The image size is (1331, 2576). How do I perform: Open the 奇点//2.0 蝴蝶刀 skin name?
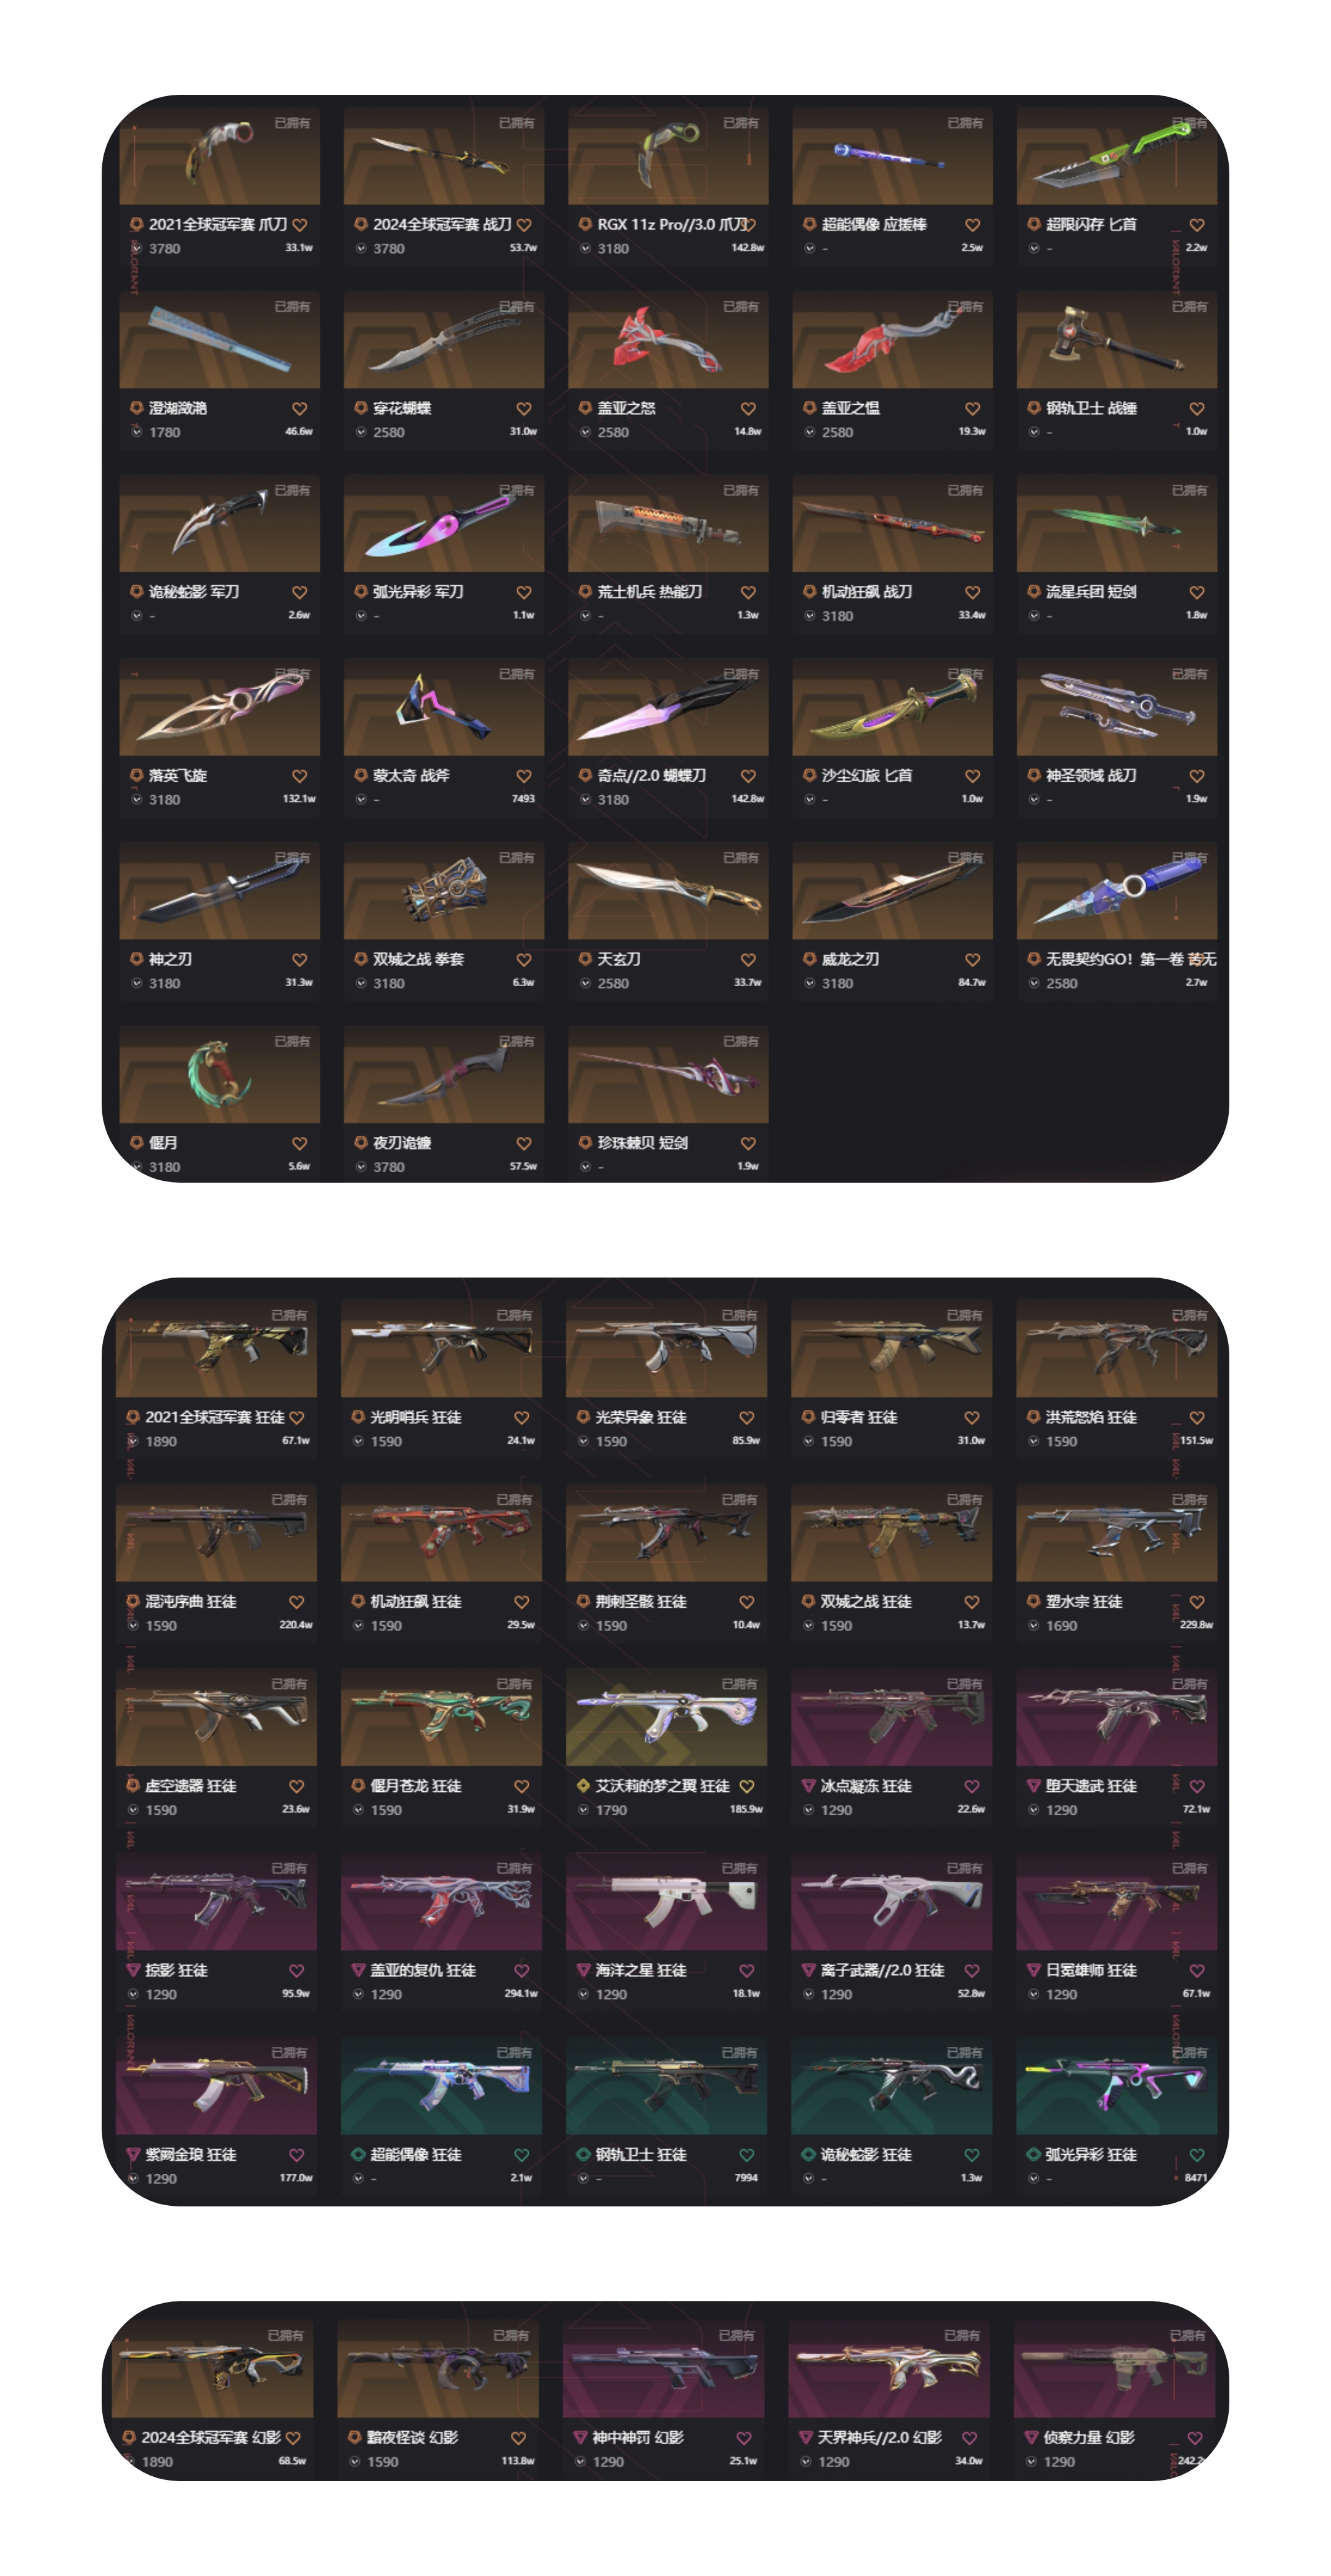point(652,776)
